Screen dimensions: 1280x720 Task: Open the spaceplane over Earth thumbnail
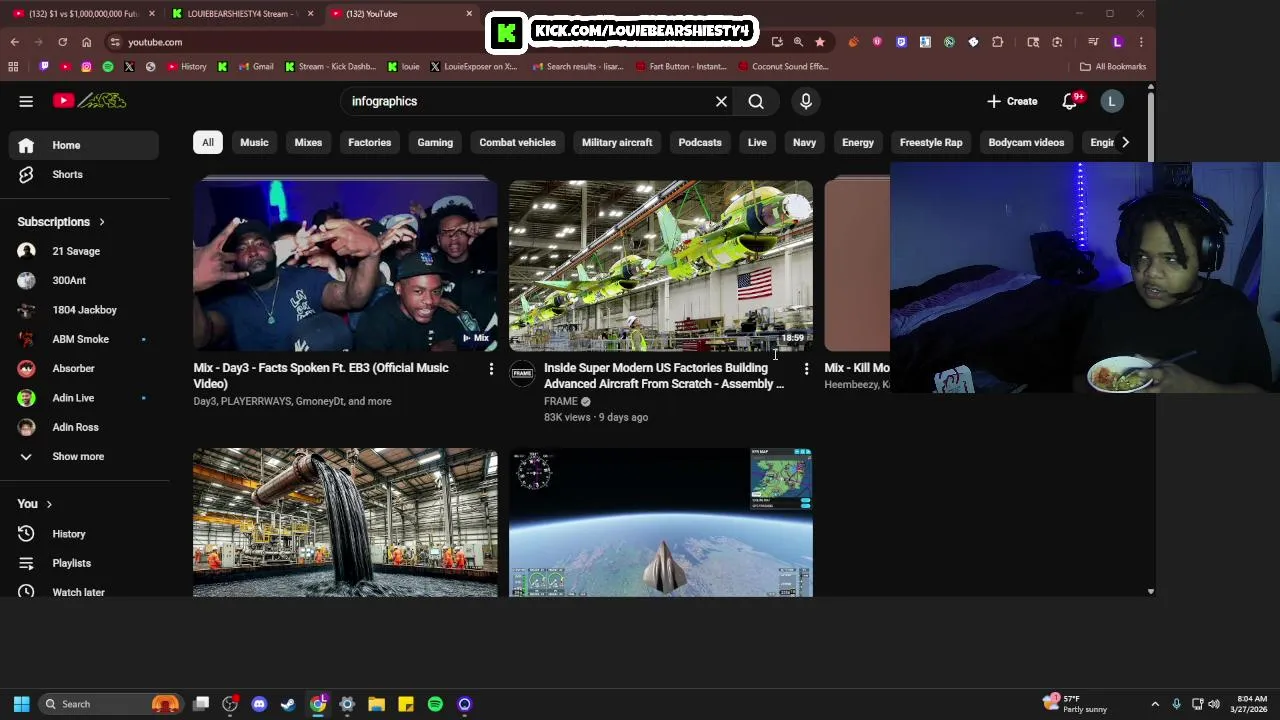[661, 522]
